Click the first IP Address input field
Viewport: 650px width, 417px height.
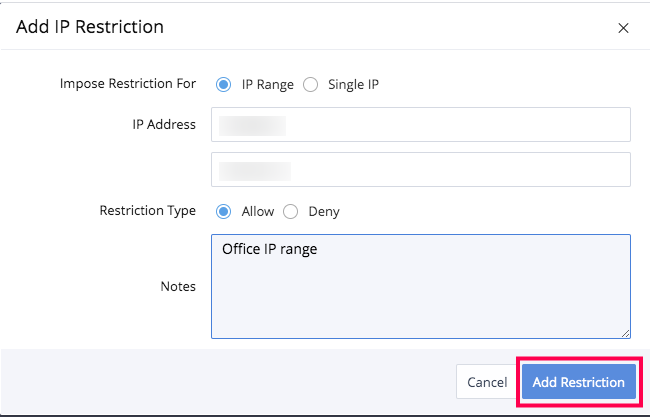point(420,125)
